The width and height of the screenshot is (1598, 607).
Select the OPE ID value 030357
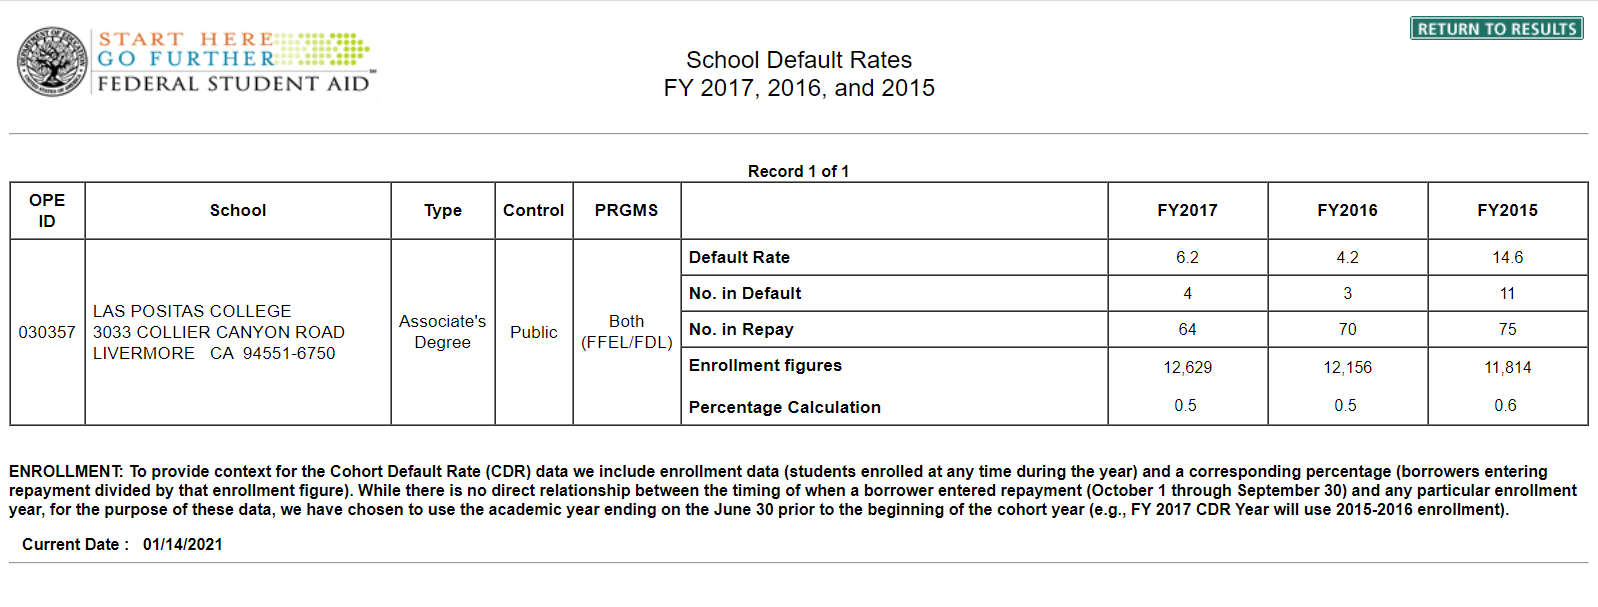pos(47,332)
